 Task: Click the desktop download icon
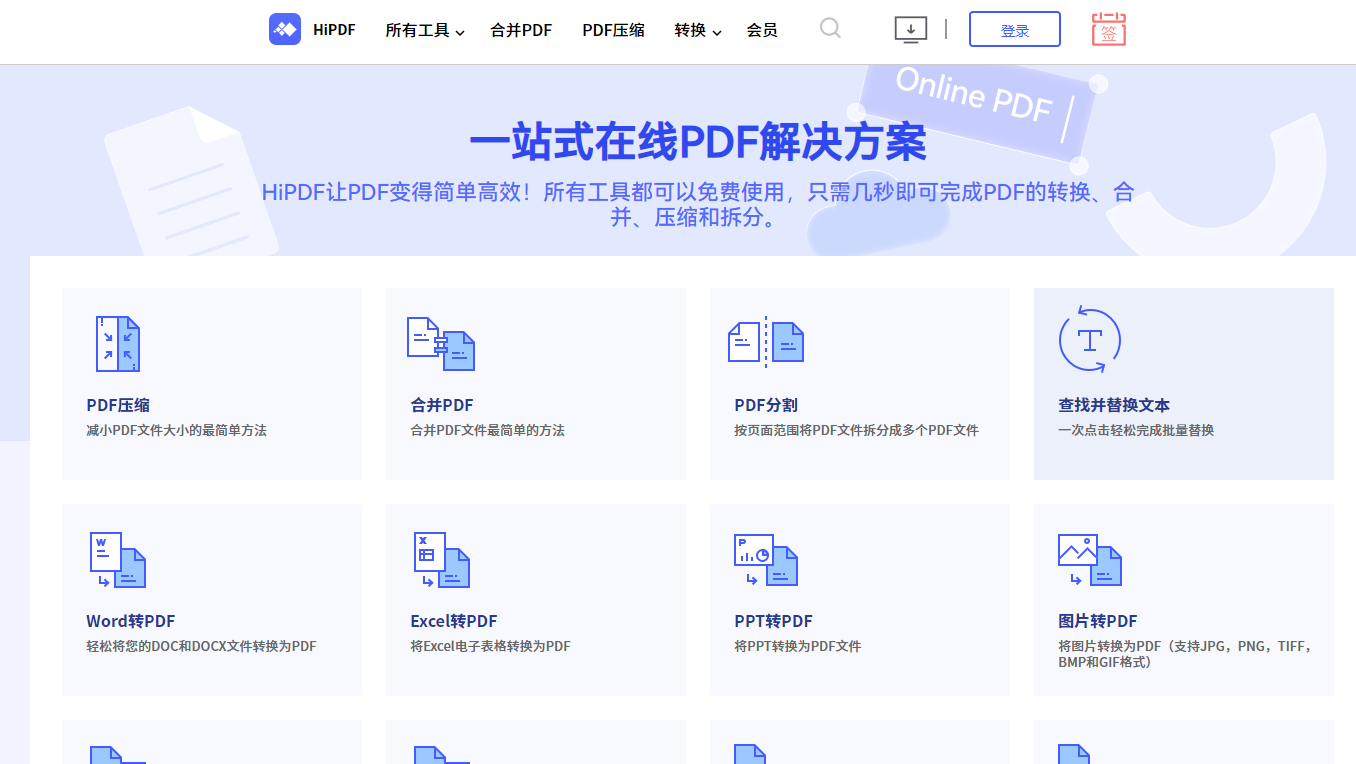click(910, 29)
